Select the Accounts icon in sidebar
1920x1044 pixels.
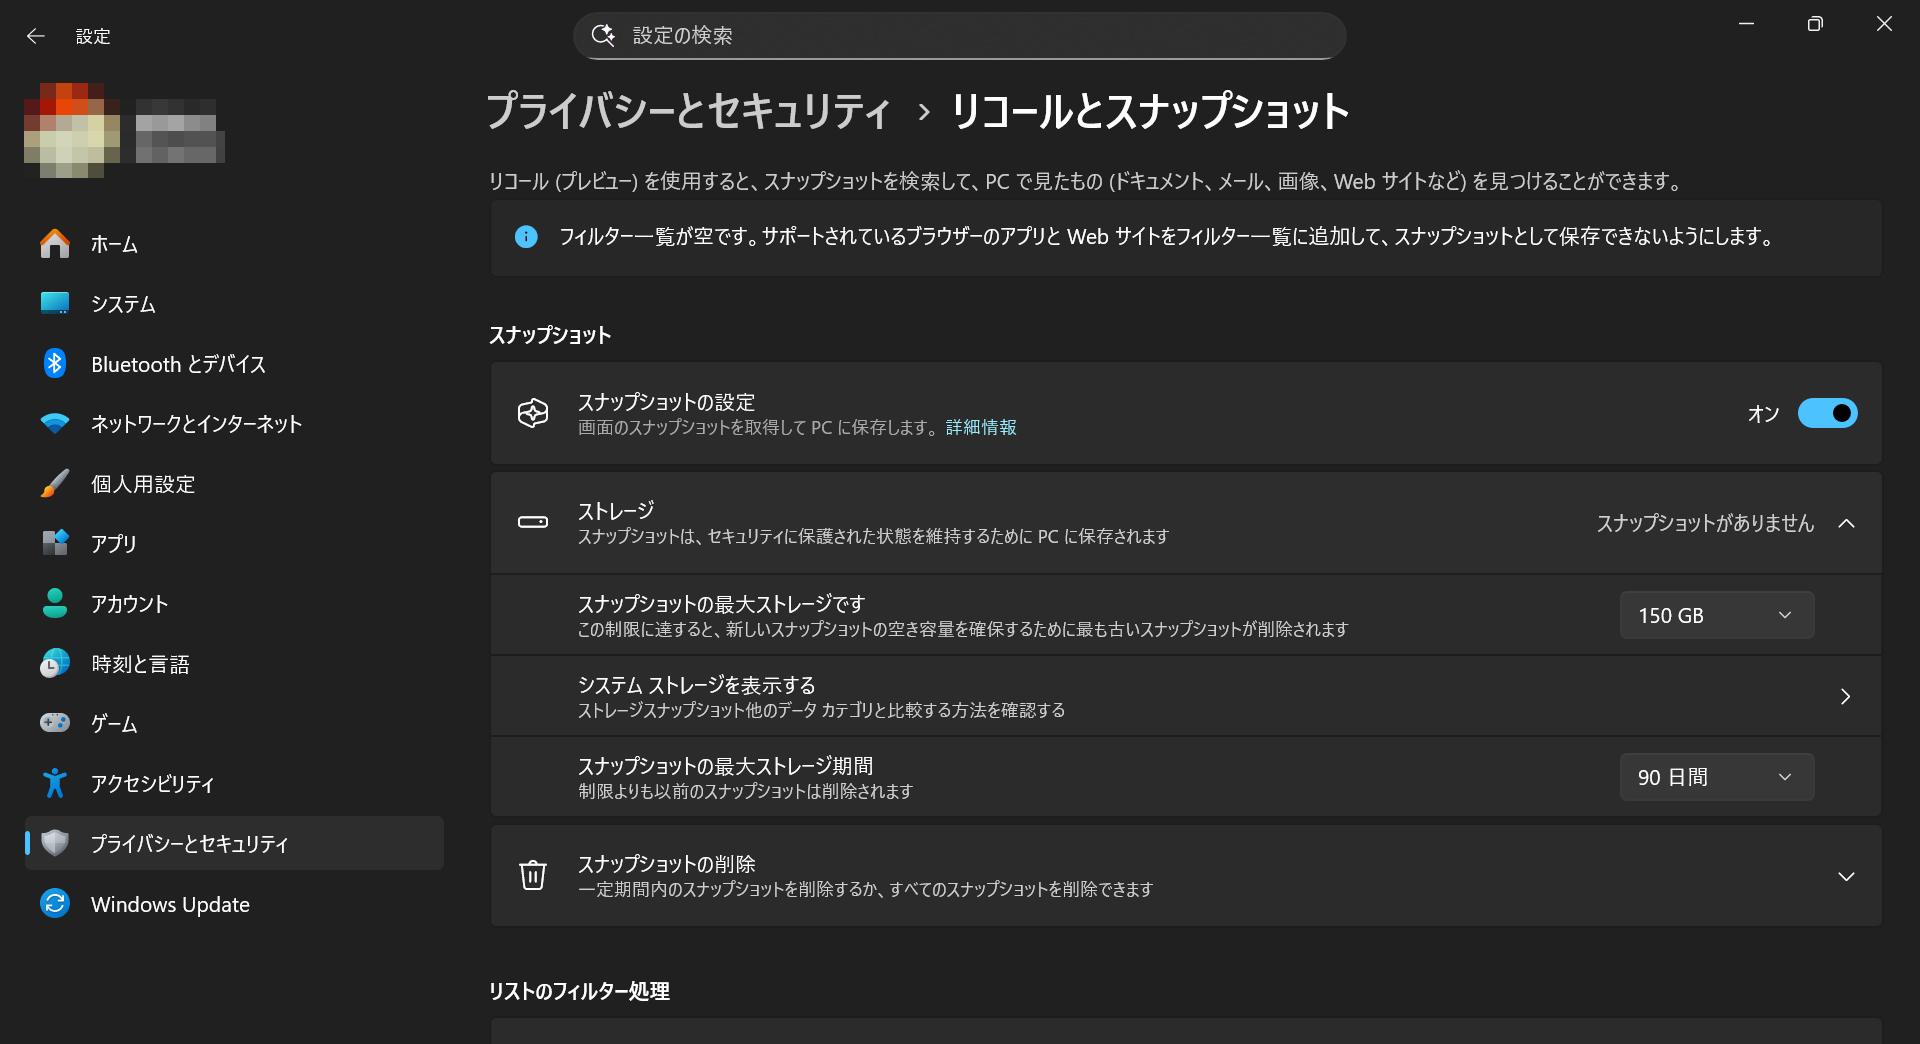pos(54,603)
